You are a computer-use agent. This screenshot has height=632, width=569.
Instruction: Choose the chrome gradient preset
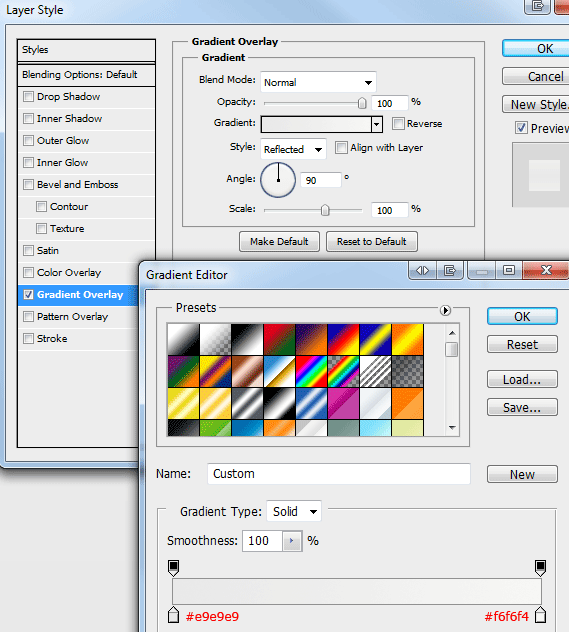tap(279, 371)
